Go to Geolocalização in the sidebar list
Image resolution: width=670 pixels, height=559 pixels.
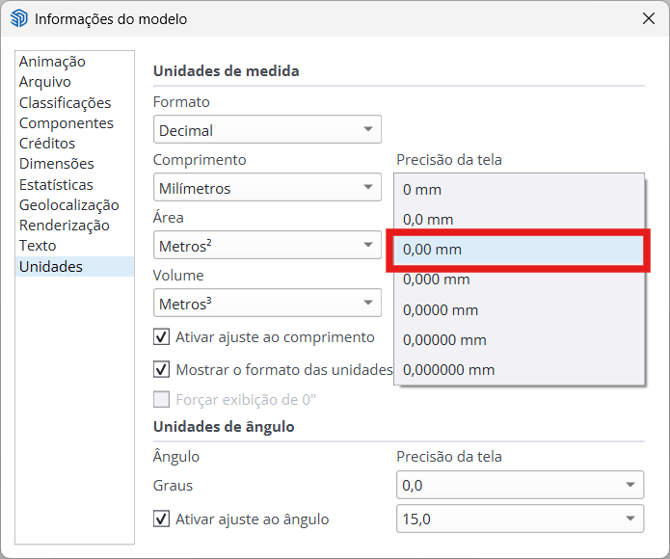[x=69, y=205]
